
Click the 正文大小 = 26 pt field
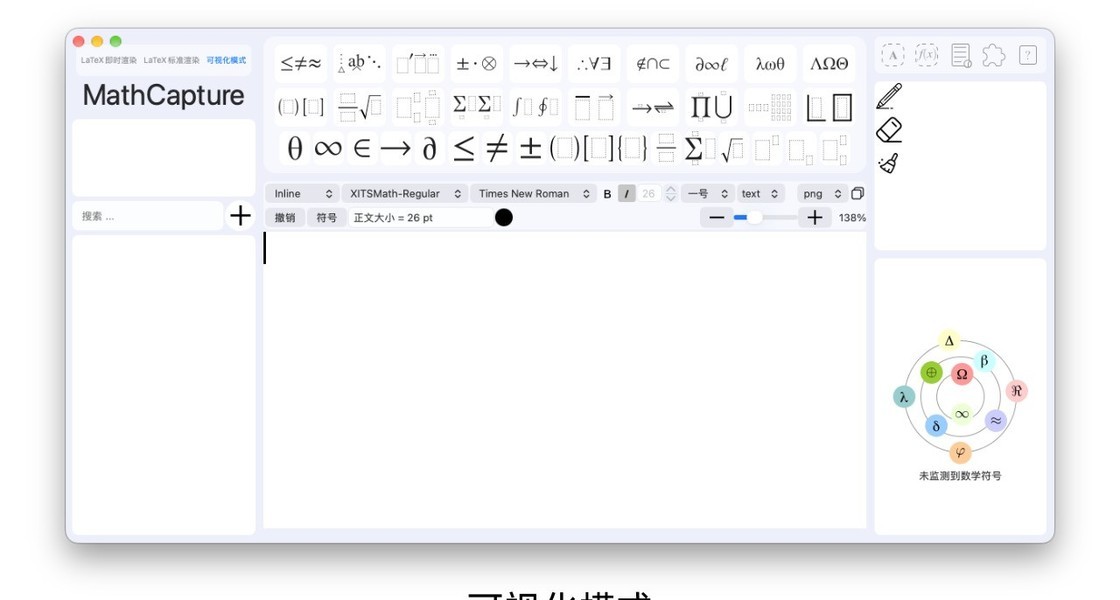point(421,217)
